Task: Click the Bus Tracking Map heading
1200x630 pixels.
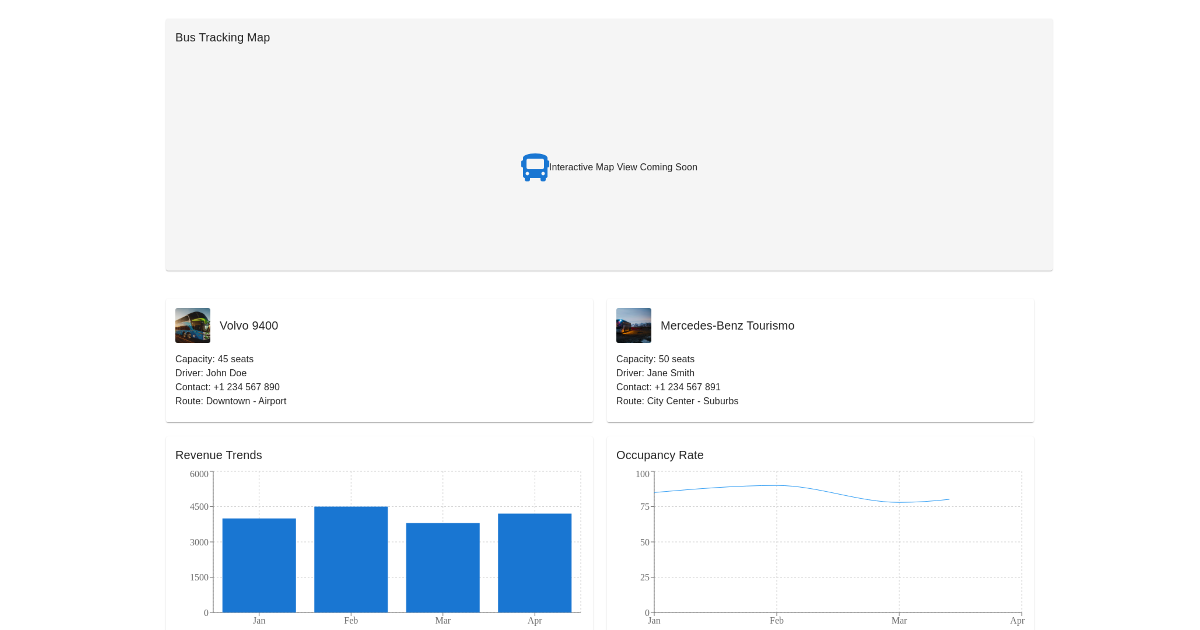Action: point(222,38)
